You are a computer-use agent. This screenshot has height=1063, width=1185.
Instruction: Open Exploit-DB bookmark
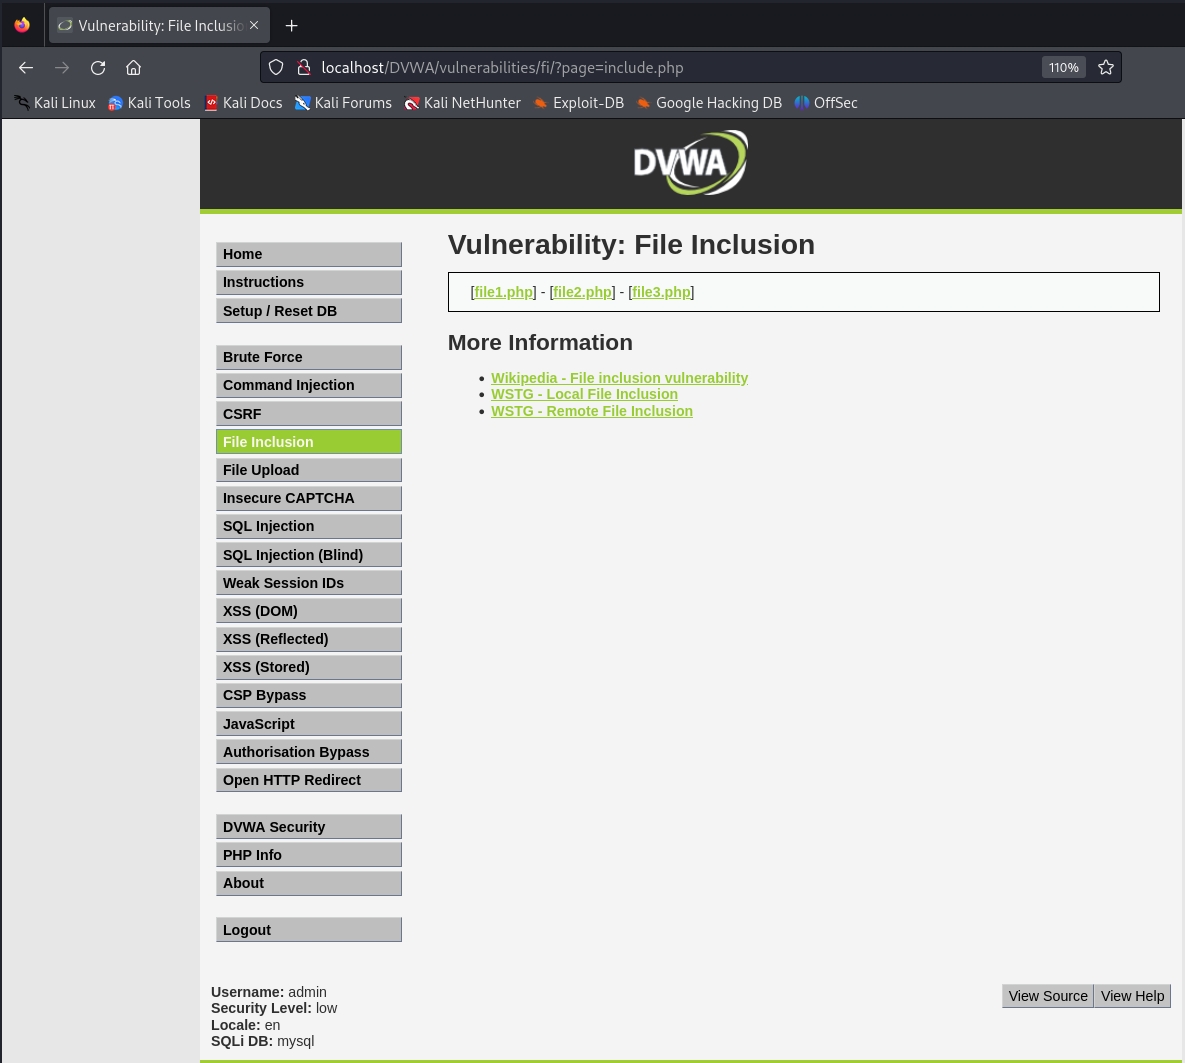(578, 103)
